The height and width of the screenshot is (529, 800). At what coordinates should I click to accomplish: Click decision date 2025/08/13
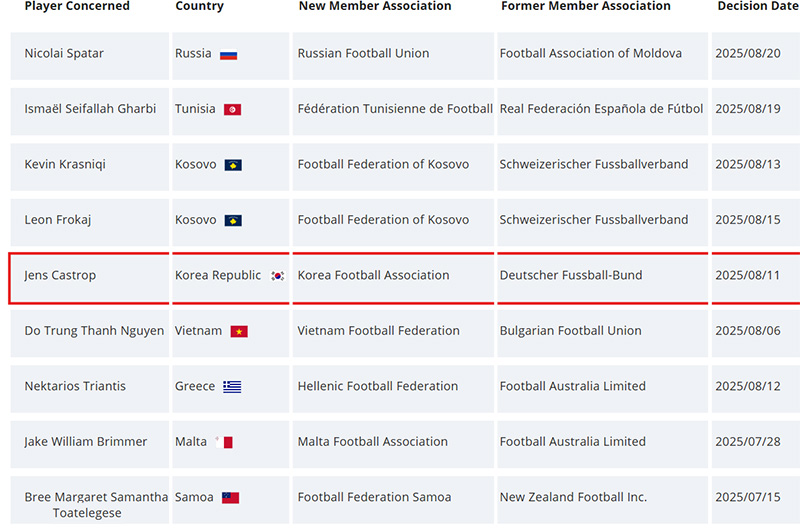[x=748, y=164]
